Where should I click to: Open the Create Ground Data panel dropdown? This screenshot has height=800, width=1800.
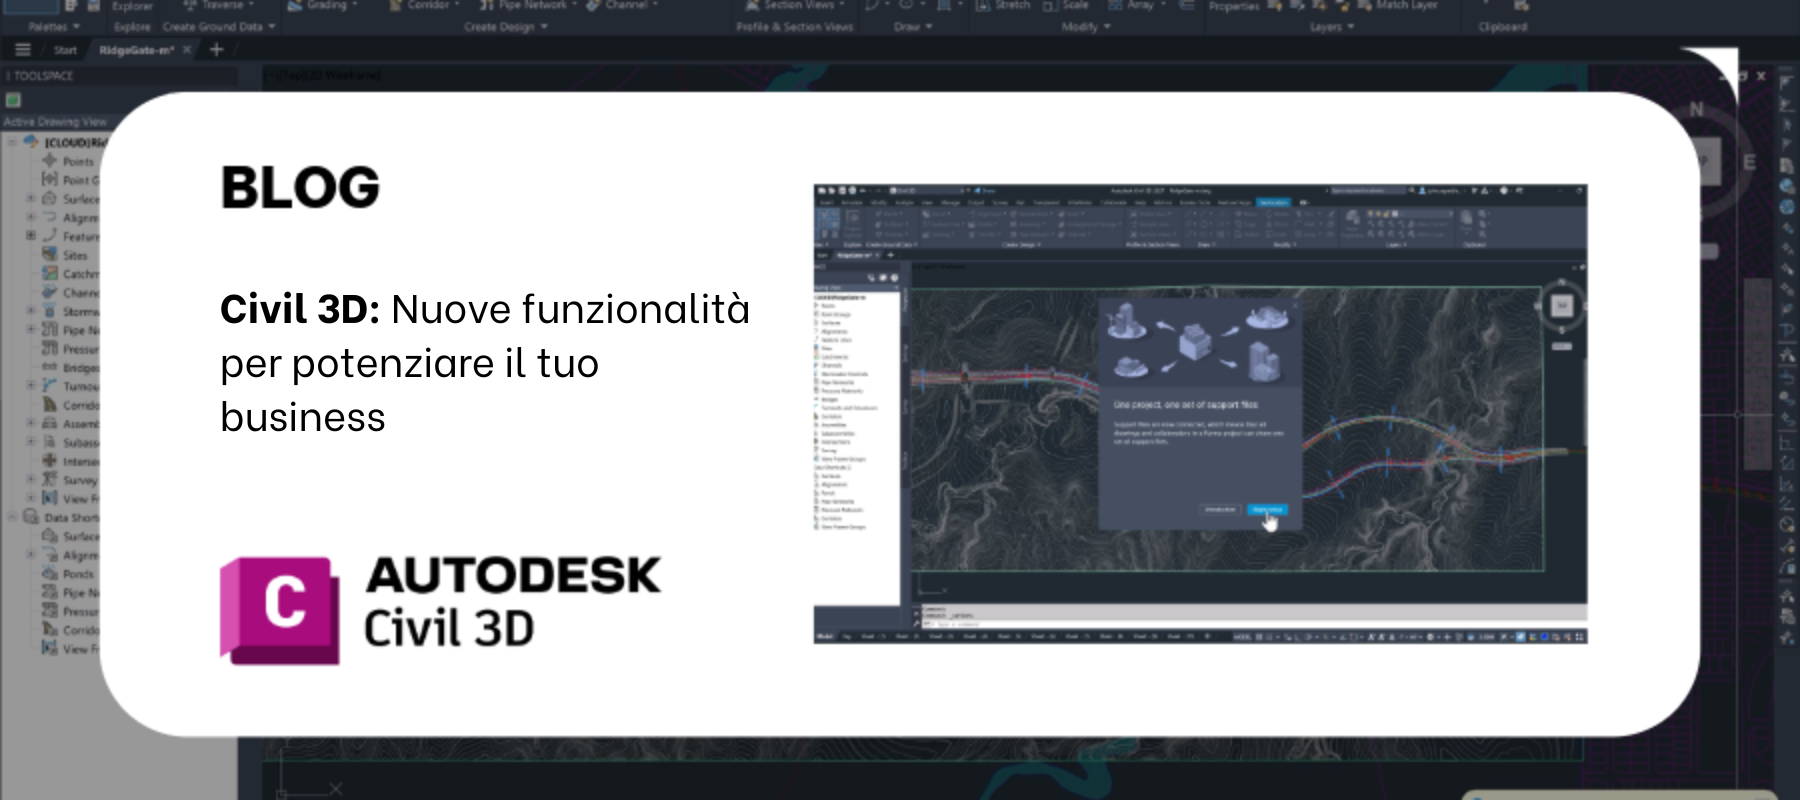click(x=219, y=27)
